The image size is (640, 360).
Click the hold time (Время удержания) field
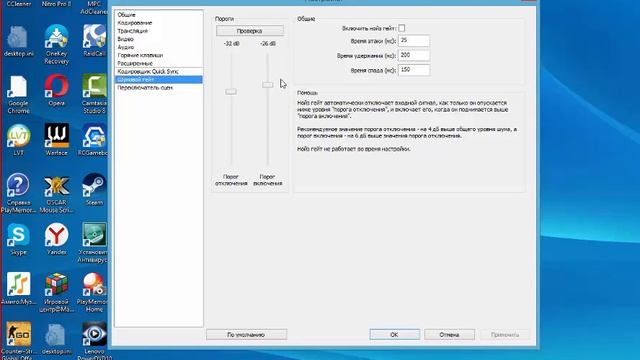click(413, 55)
